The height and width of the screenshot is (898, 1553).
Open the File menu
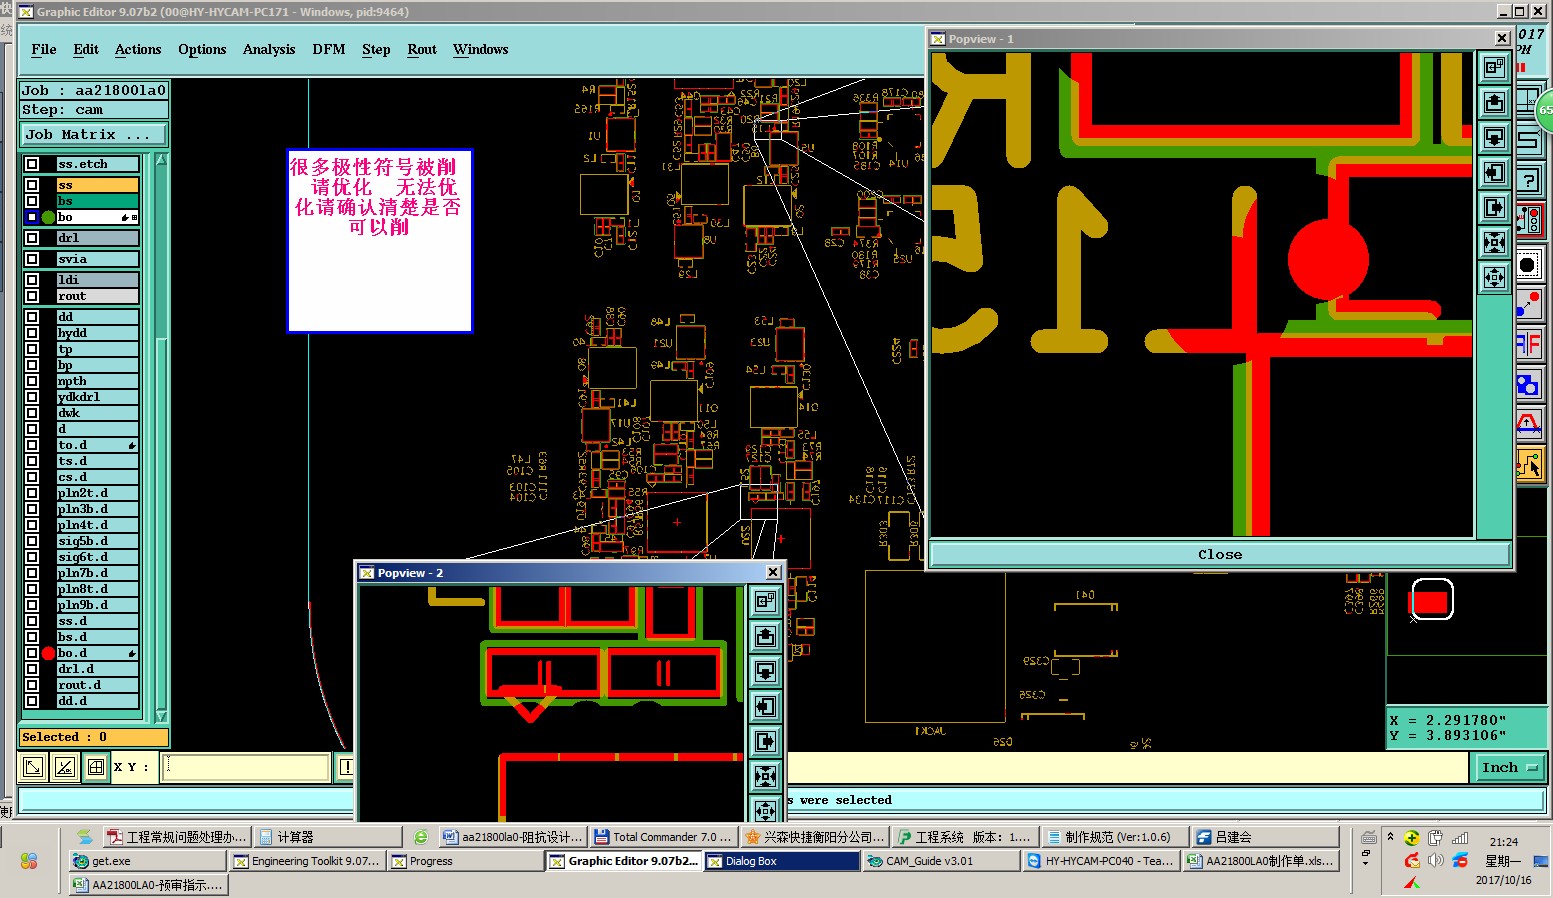tap(44, 49)
